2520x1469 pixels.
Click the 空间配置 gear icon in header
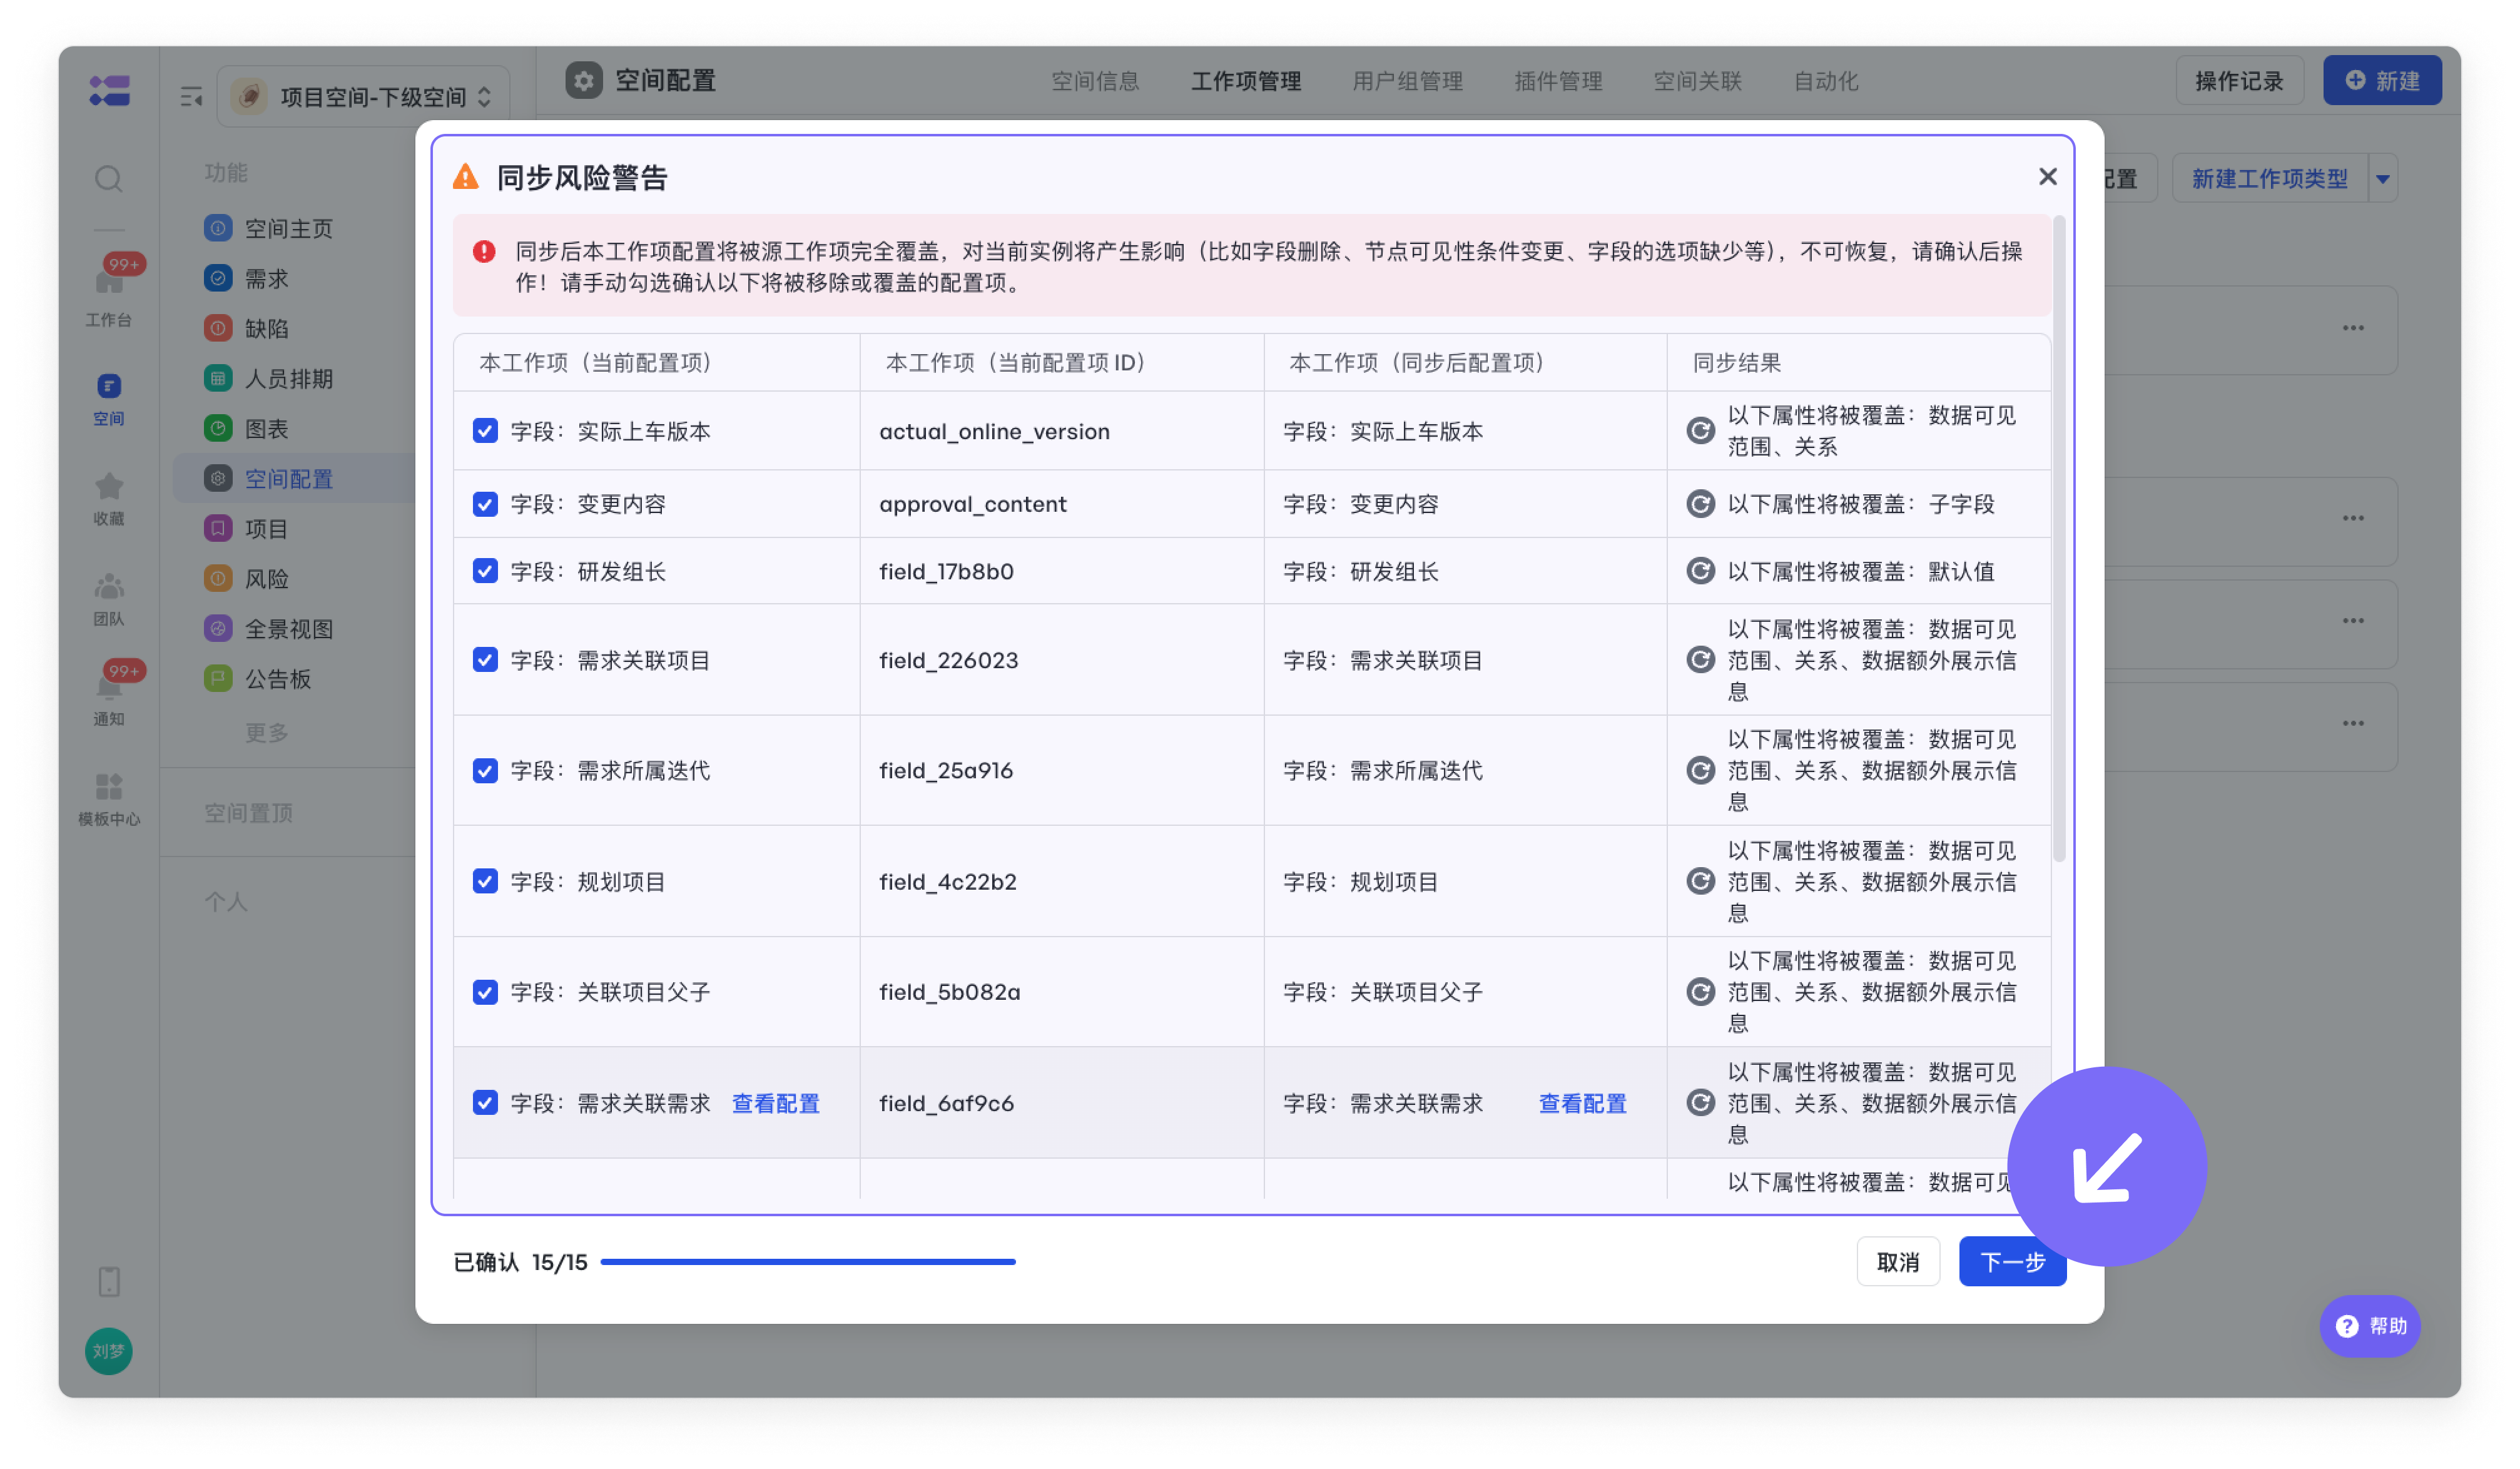coord(584,80)
